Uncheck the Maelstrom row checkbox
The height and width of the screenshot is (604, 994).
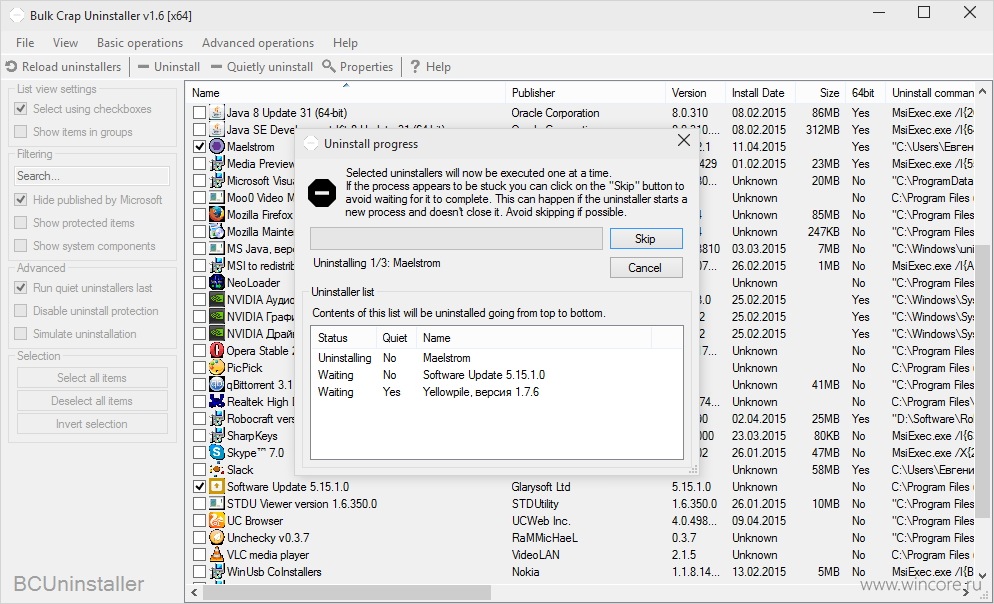pos(200,146)
